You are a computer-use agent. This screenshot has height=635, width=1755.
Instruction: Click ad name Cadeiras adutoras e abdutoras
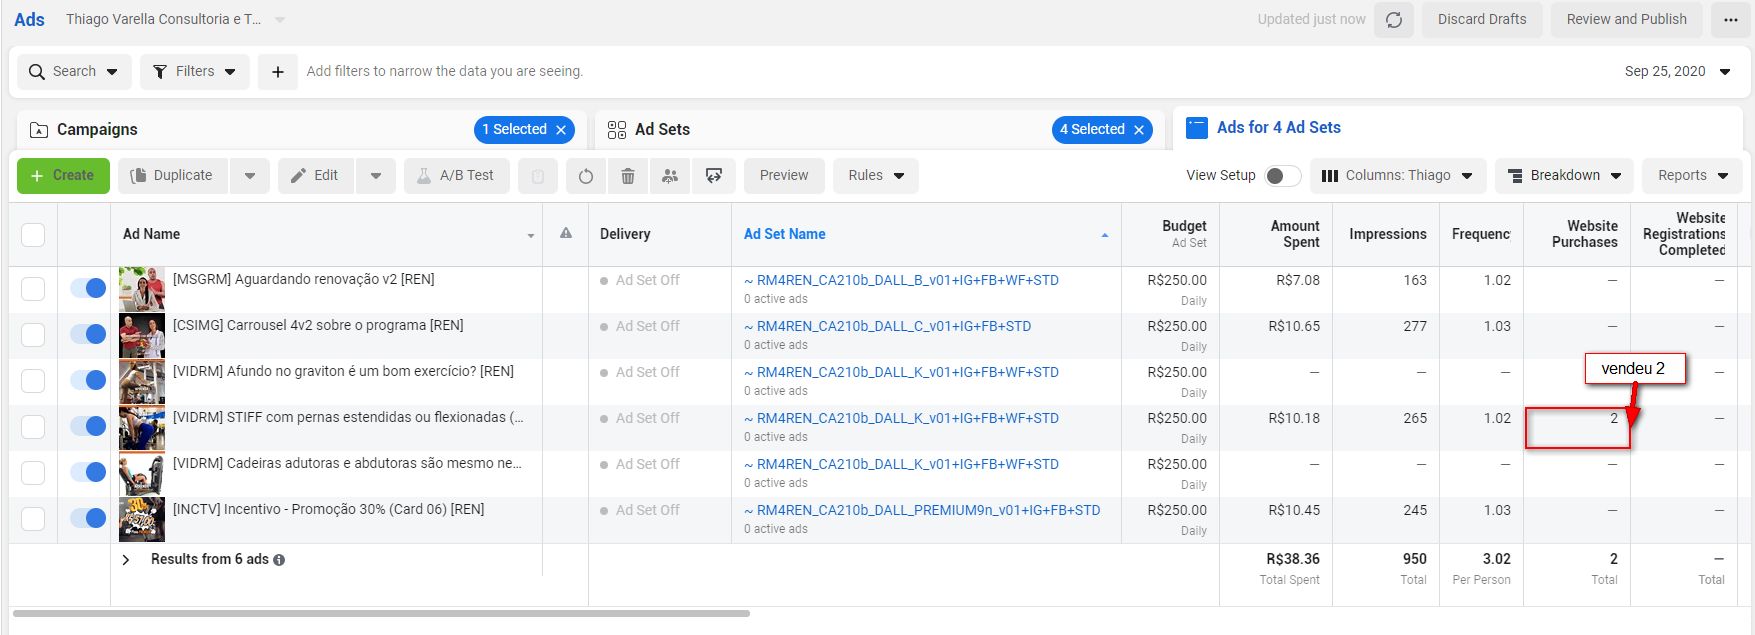(347, 464)
